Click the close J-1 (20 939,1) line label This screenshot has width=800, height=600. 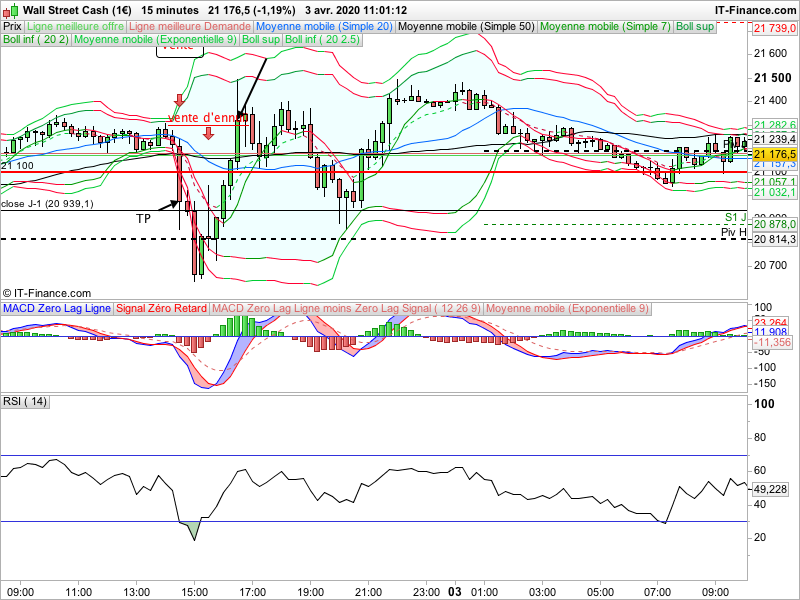pyautogui.click(x=47, y=204)
